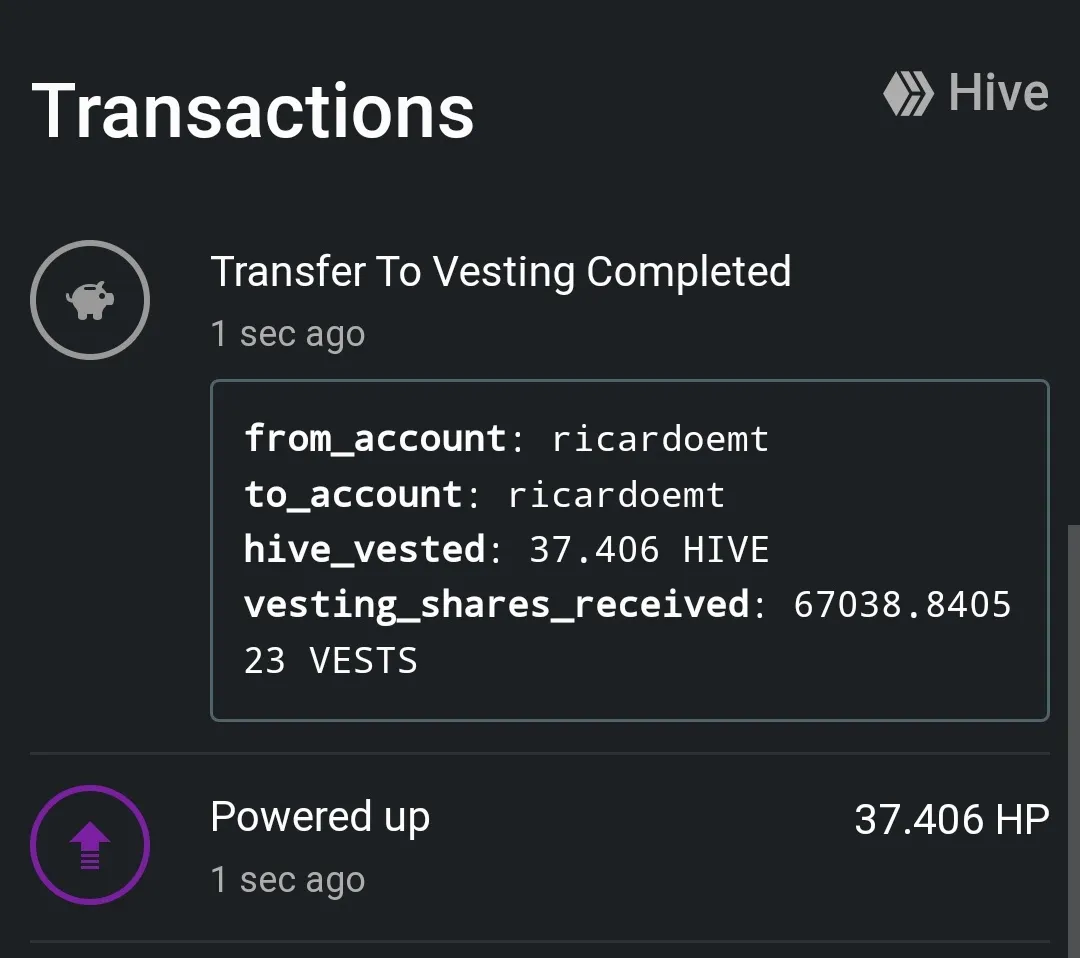Click the 23 VESTS text line

[x=331, y=660]
